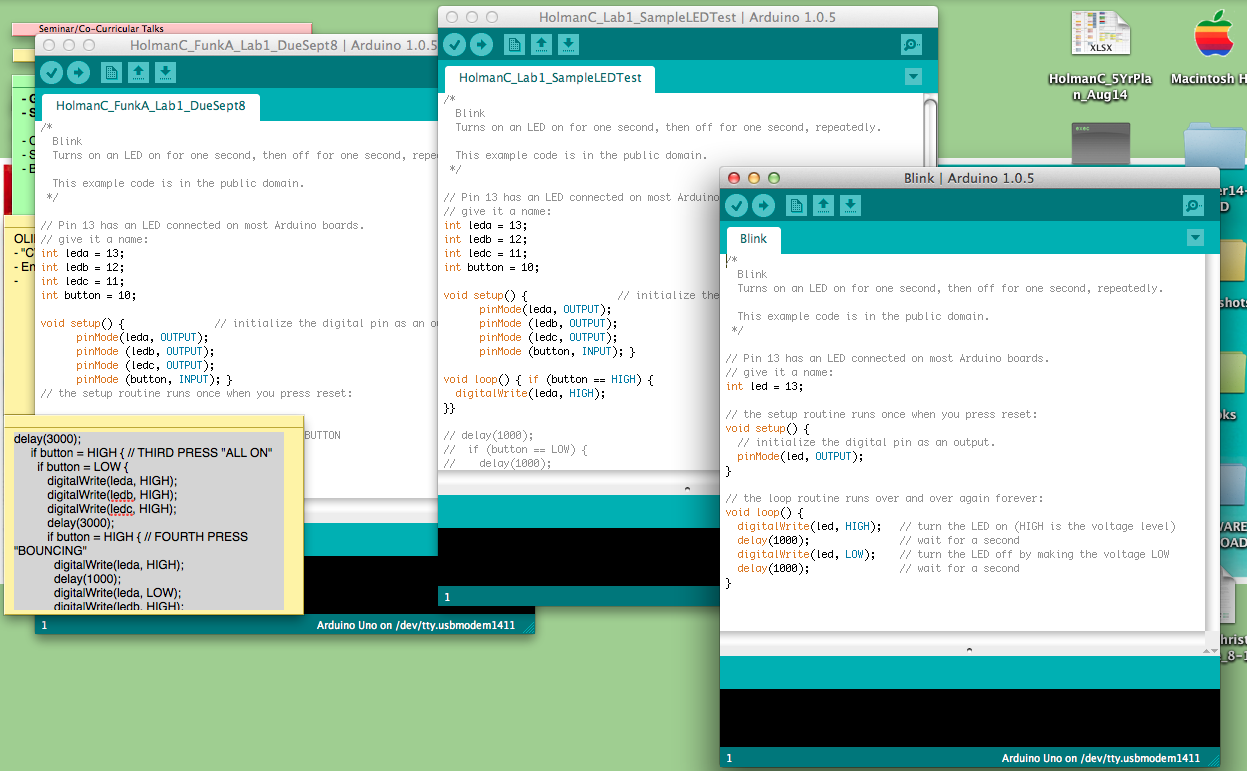Click 'digitalWrite(led, HIGH);' in Blink code
This screenshot has height=771, width=1247.
[809, 526]
